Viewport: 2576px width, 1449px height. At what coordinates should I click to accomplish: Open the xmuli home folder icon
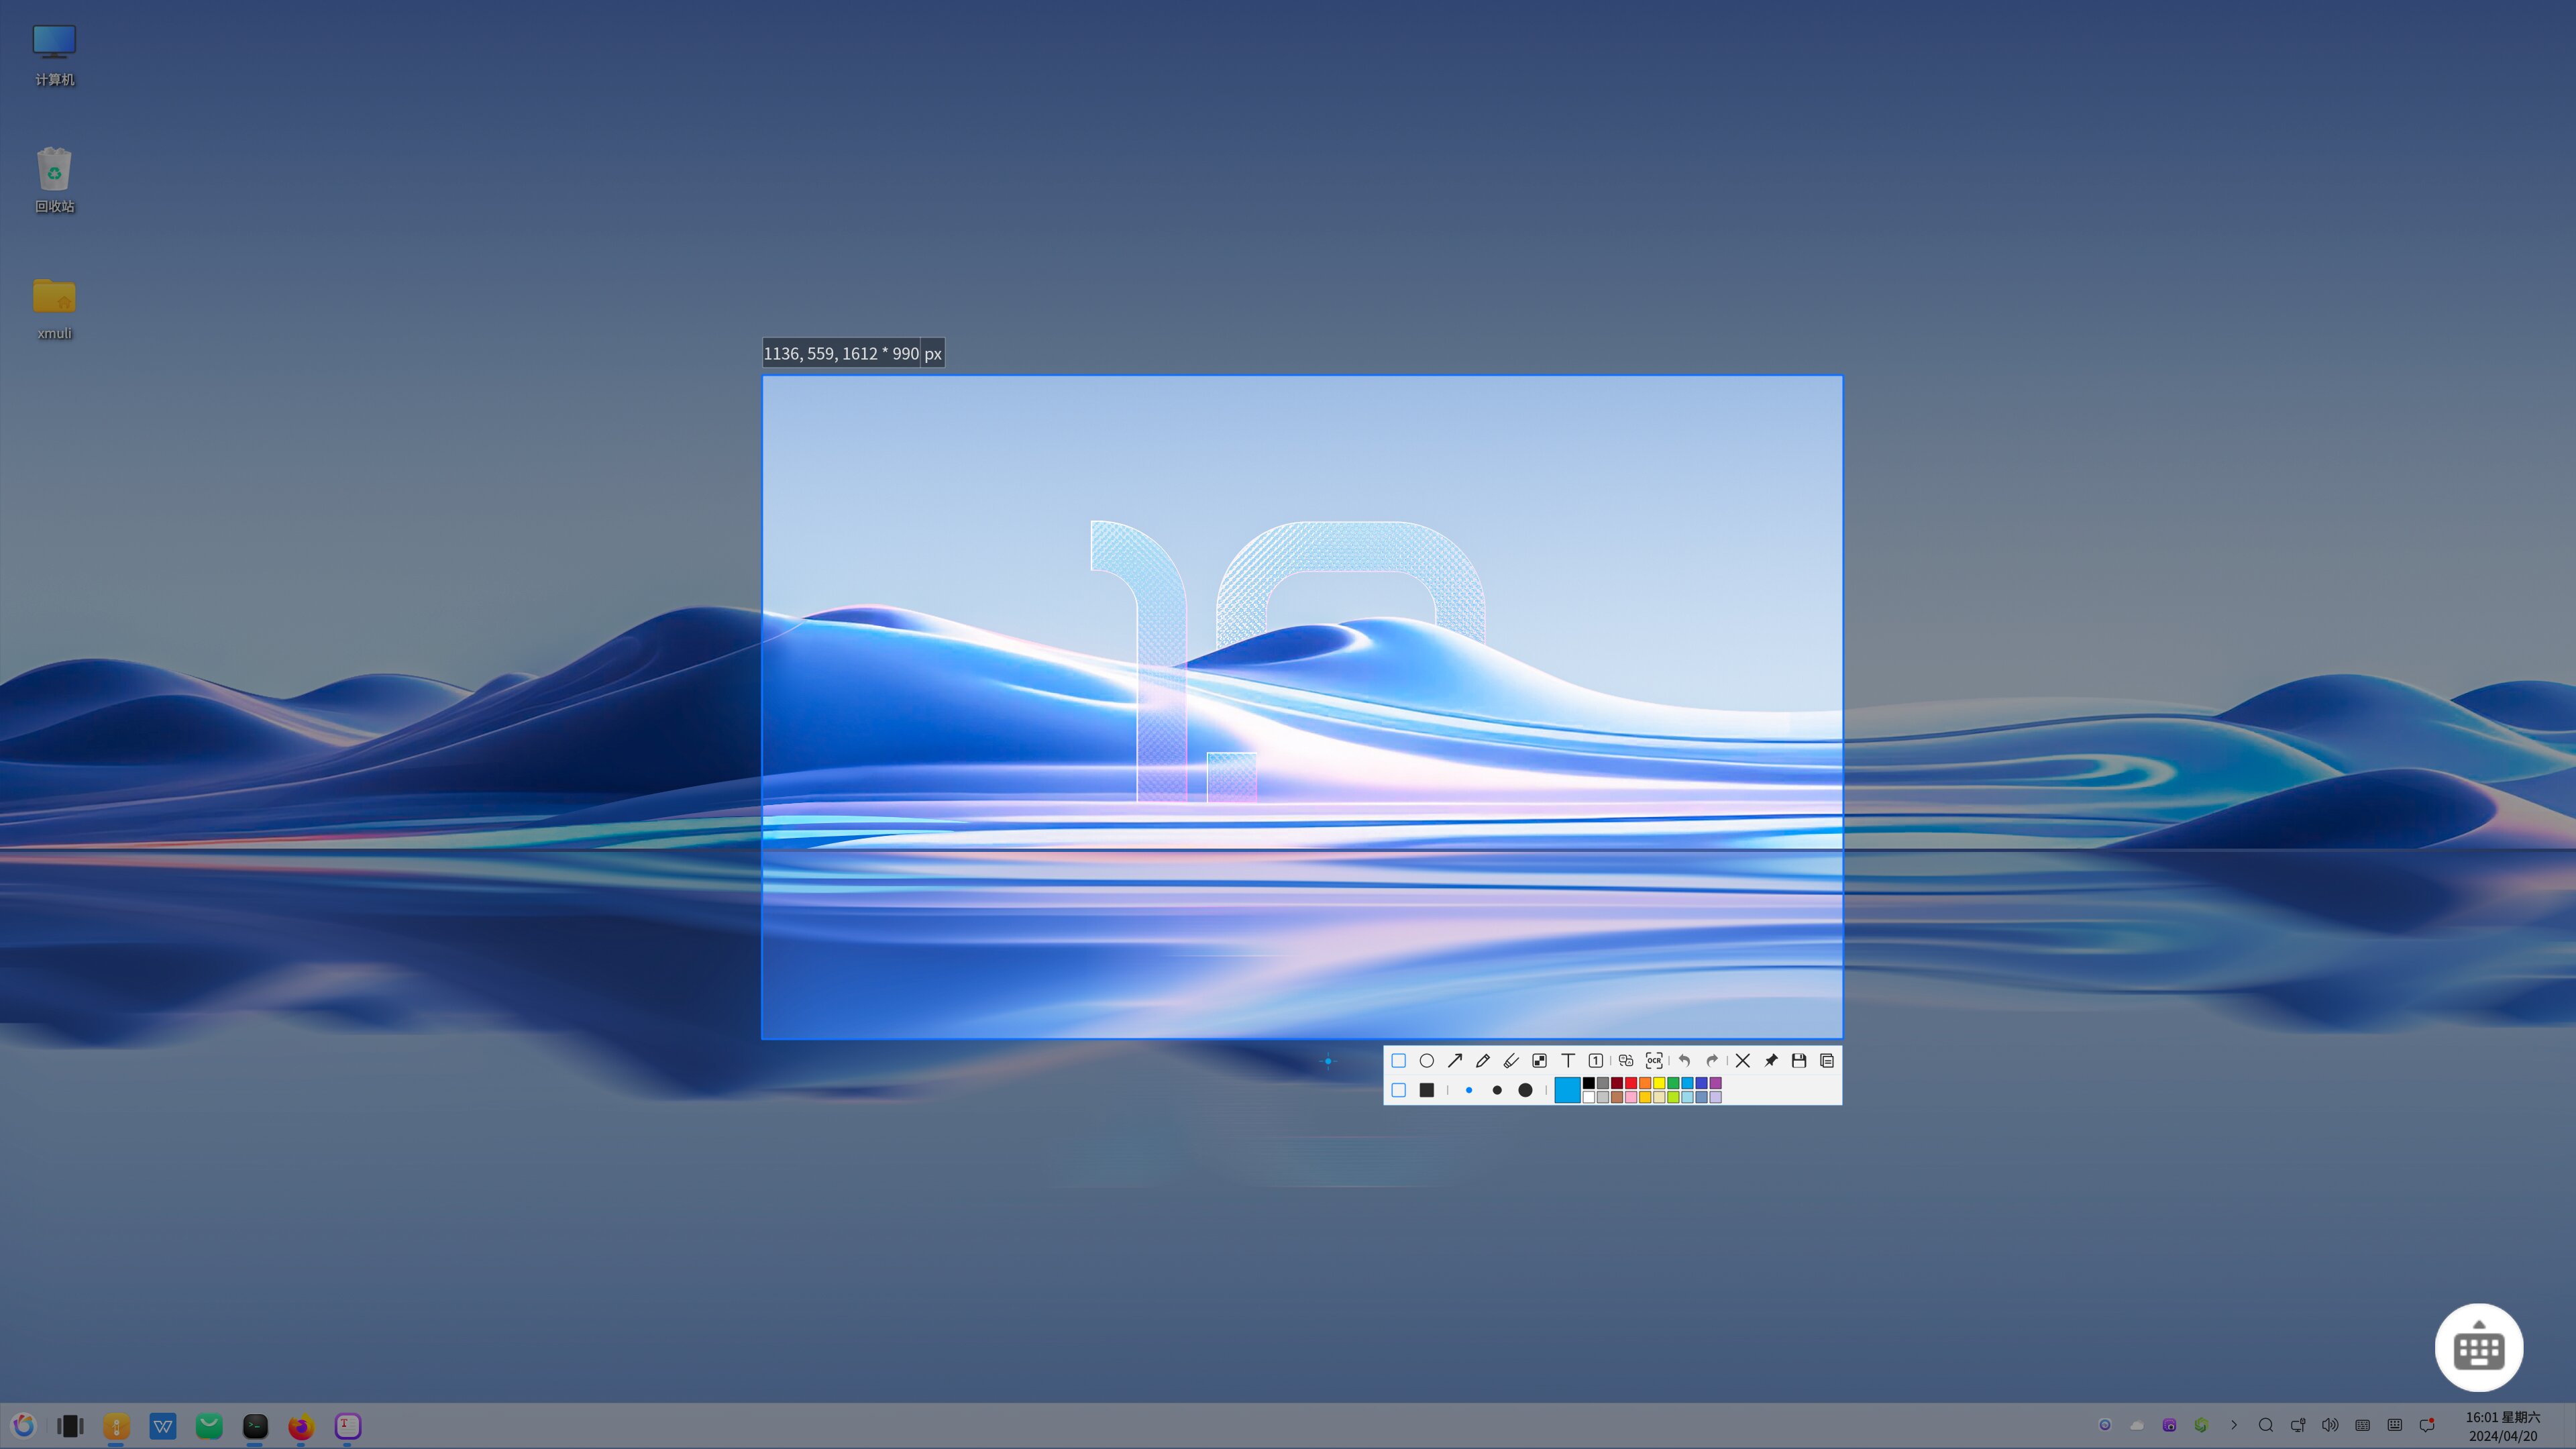tap(54, 308)
